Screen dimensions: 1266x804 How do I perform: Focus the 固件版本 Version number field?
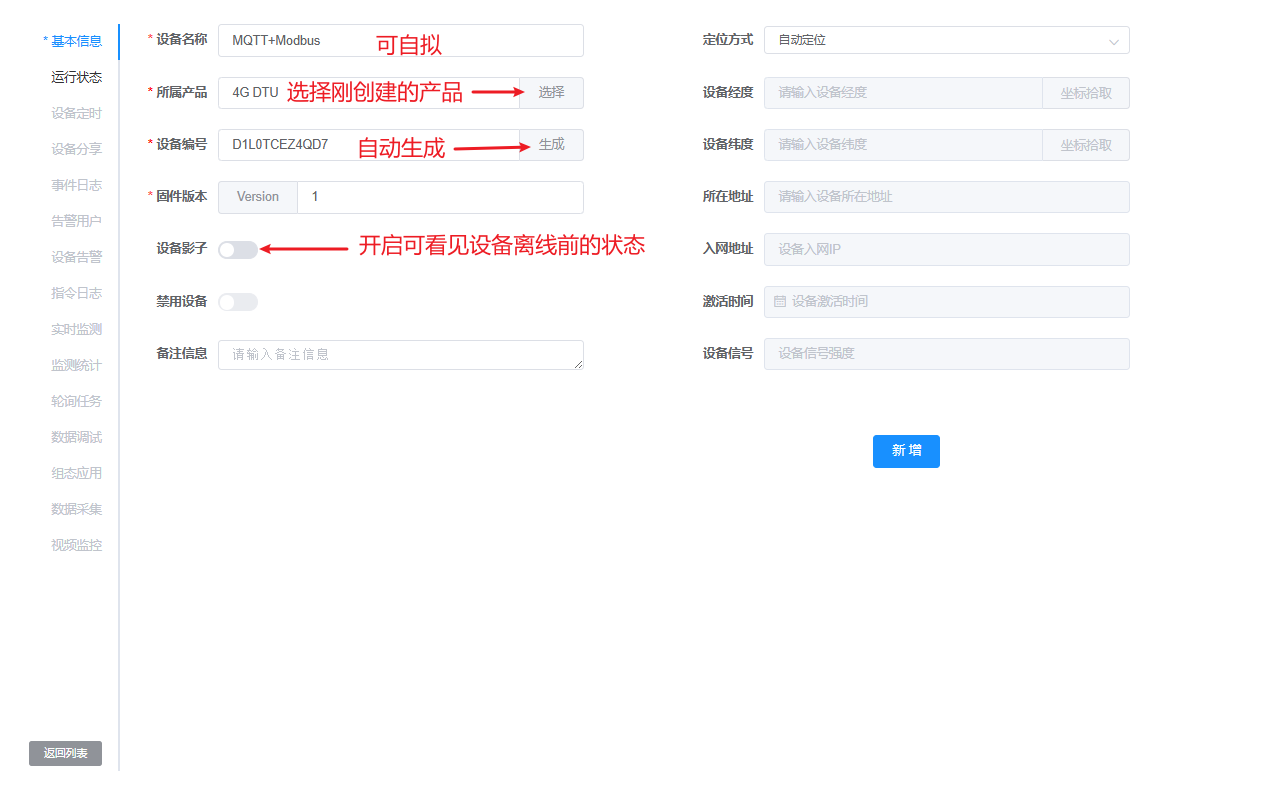(440, 197)
